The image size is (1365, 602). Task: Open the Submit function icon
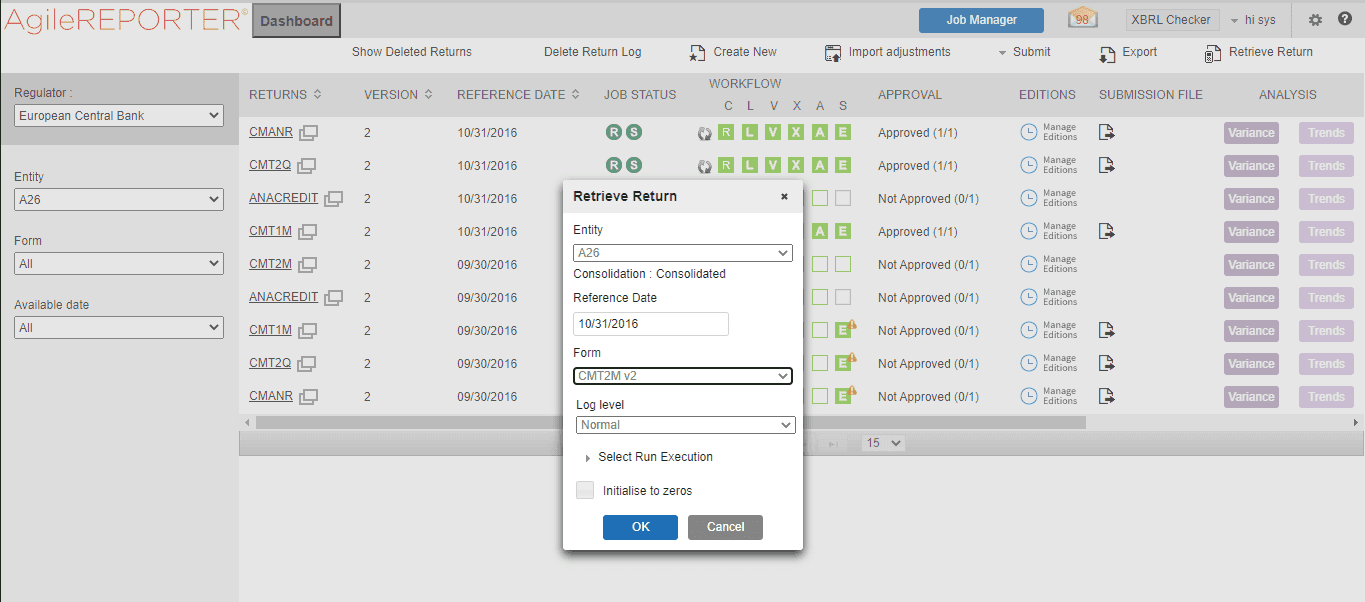click(1005, 52)
